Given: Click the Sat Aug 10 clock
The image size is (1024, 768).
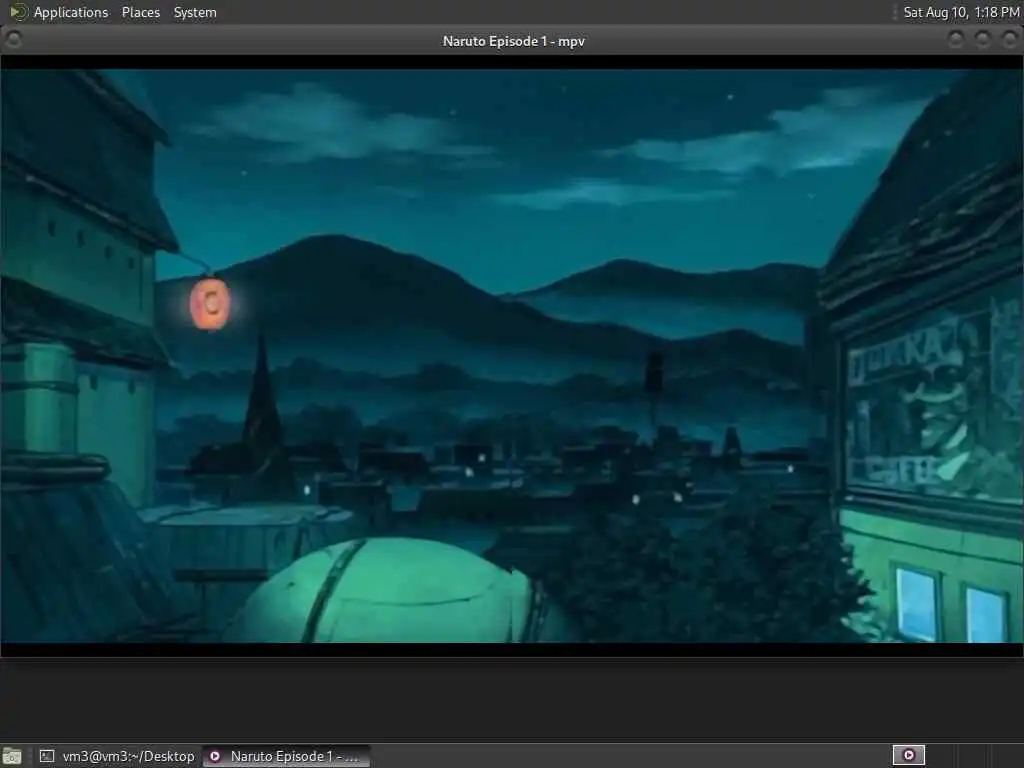Looking at the screenshot, I should (961, 12).
